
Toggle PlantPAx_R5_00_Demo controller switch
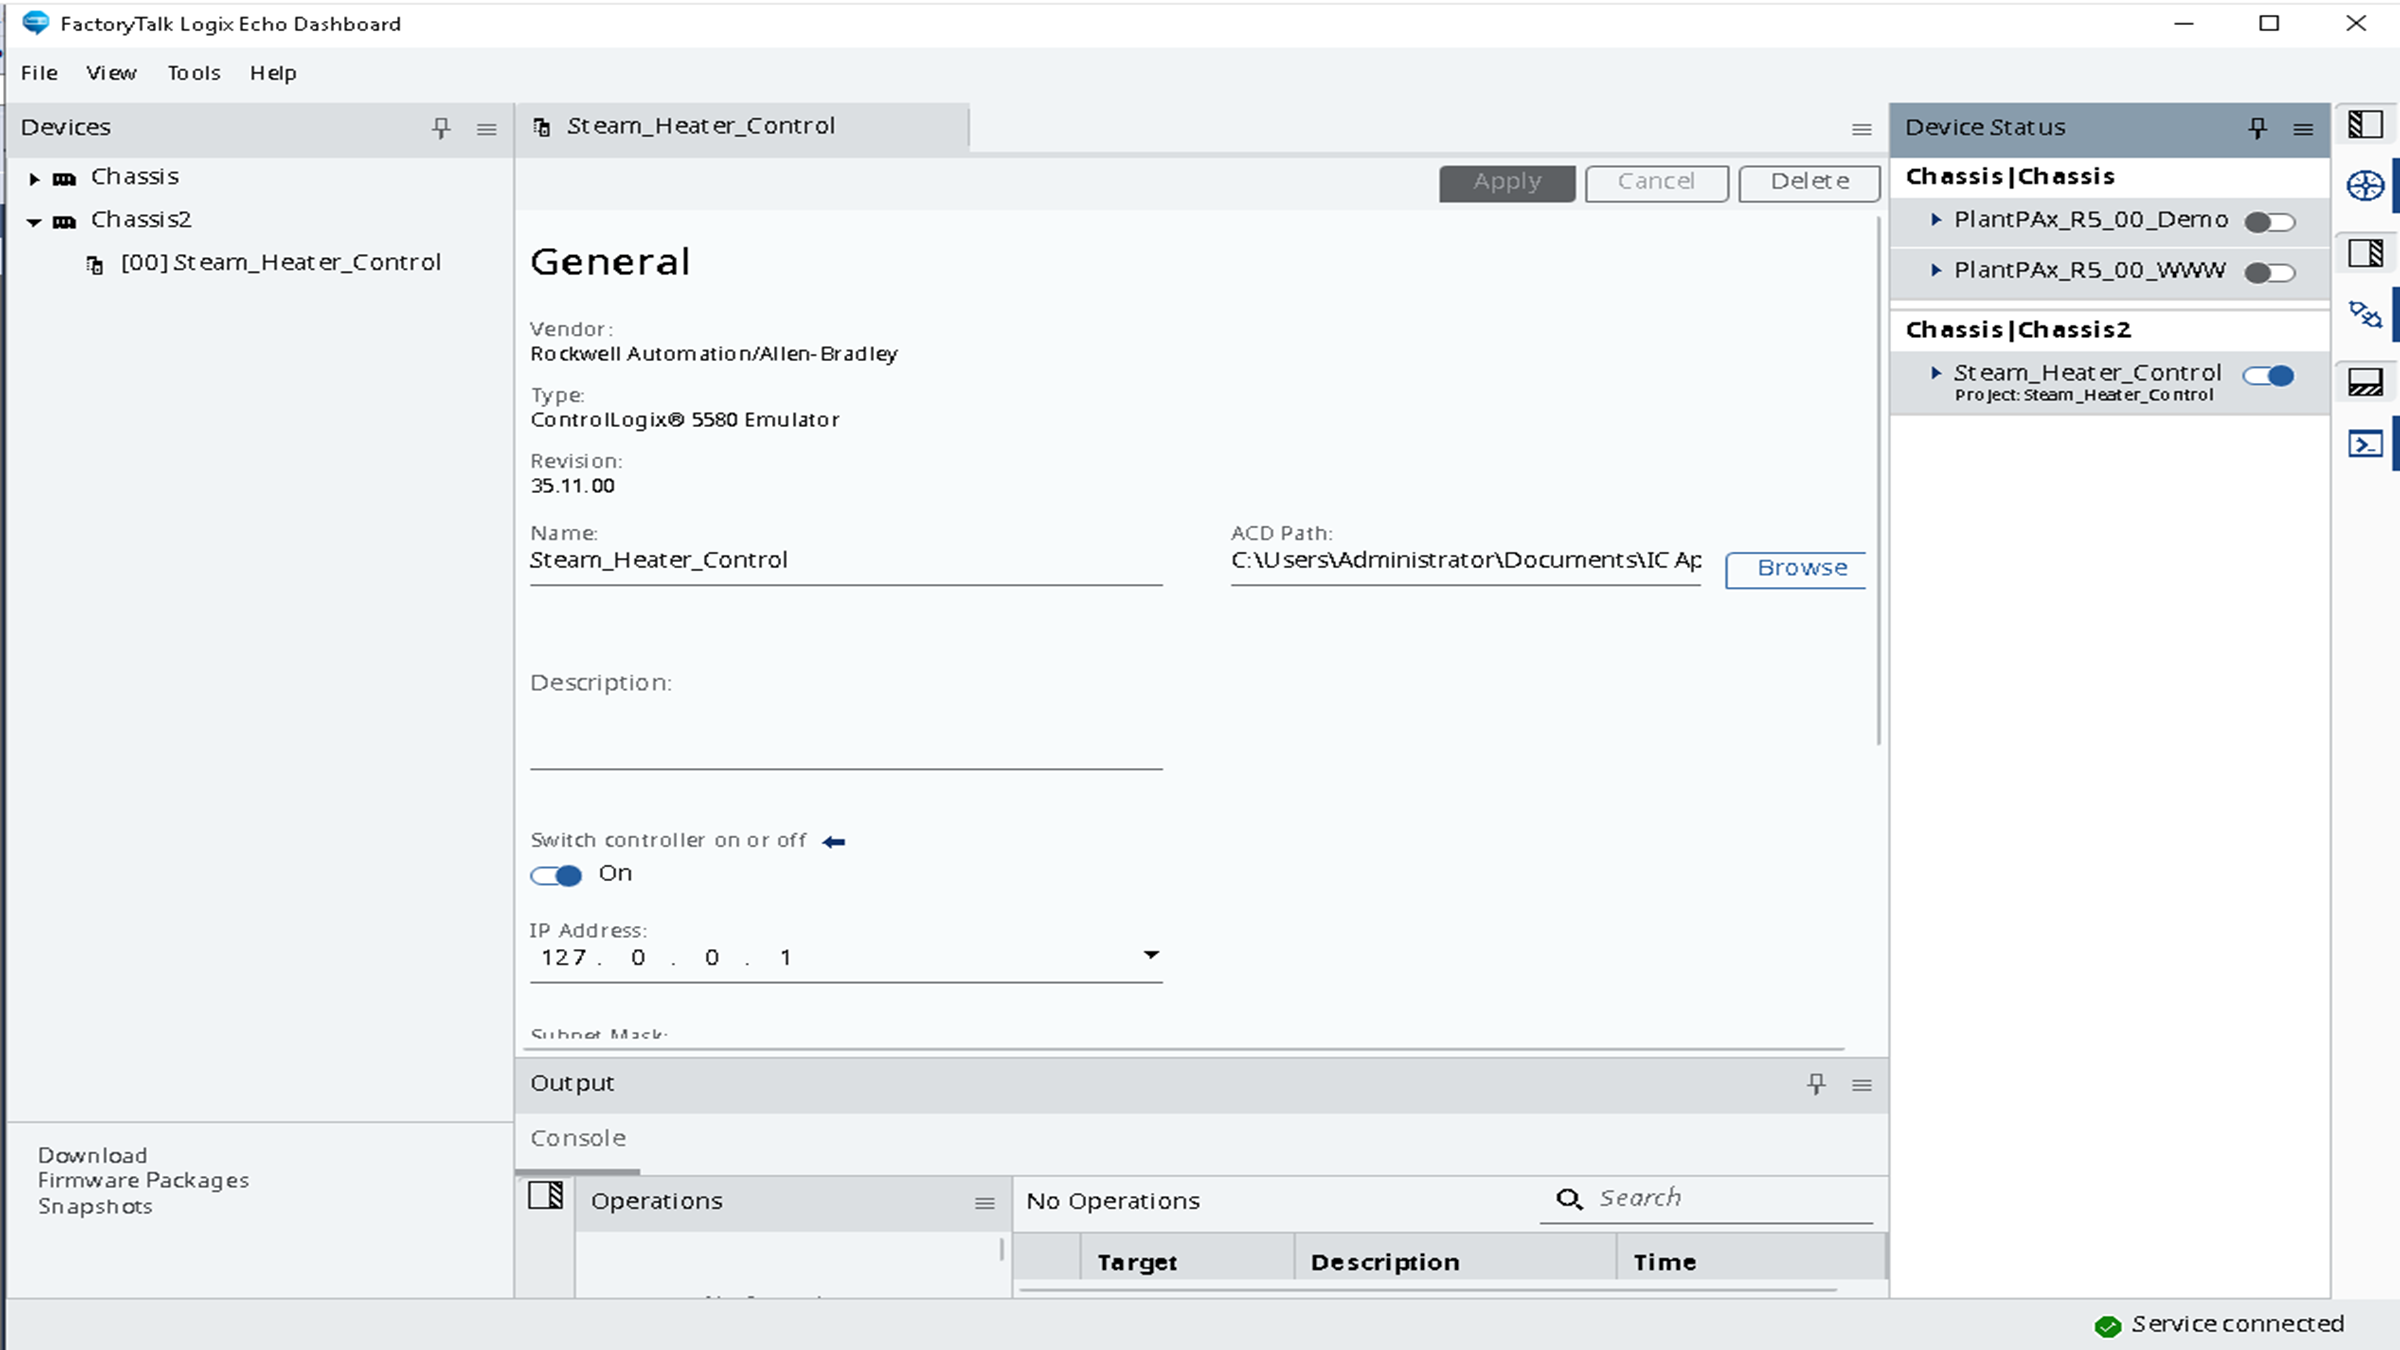click(2269, 222)
